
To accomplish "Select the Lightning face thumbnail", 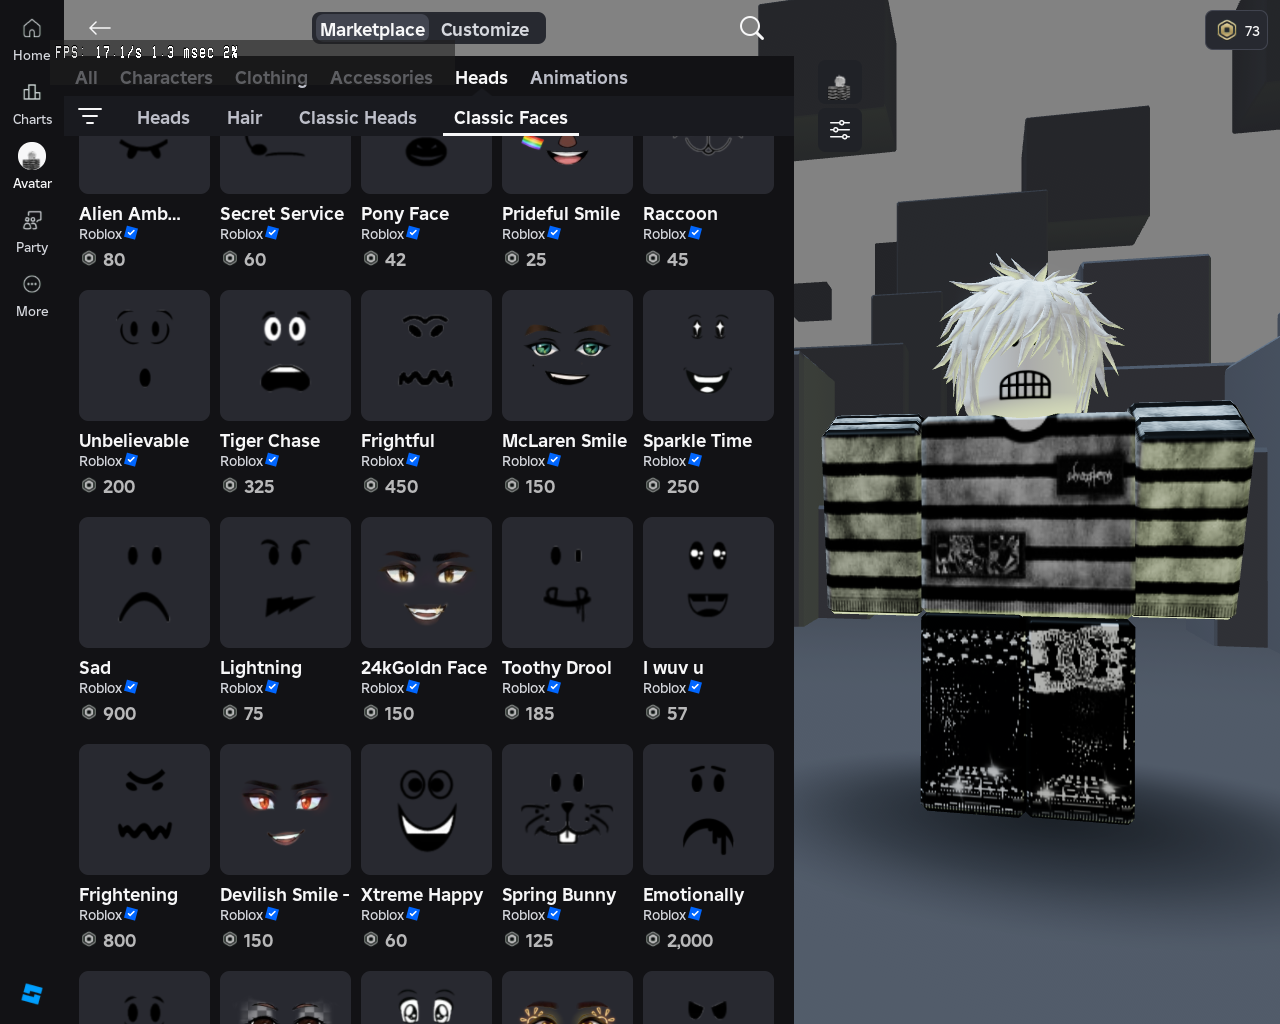I will point(285,582).
